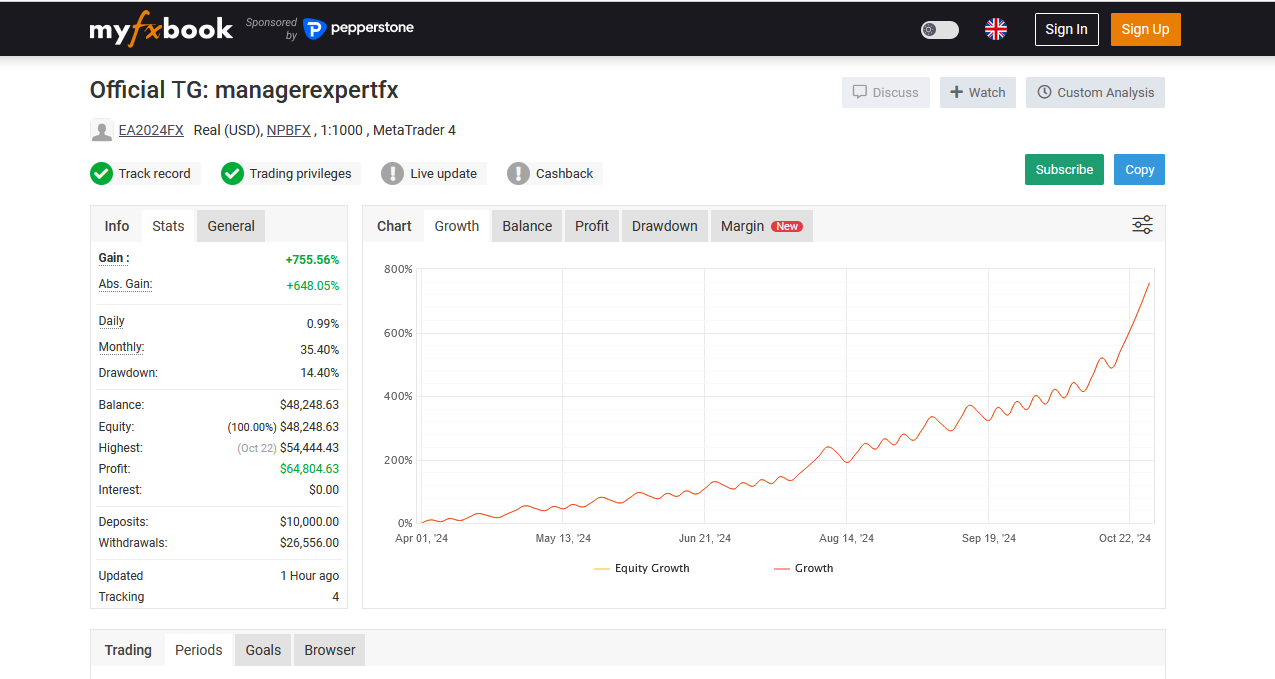
Task: Toggle Equity Growth legend series
Action: pos(642,568)
